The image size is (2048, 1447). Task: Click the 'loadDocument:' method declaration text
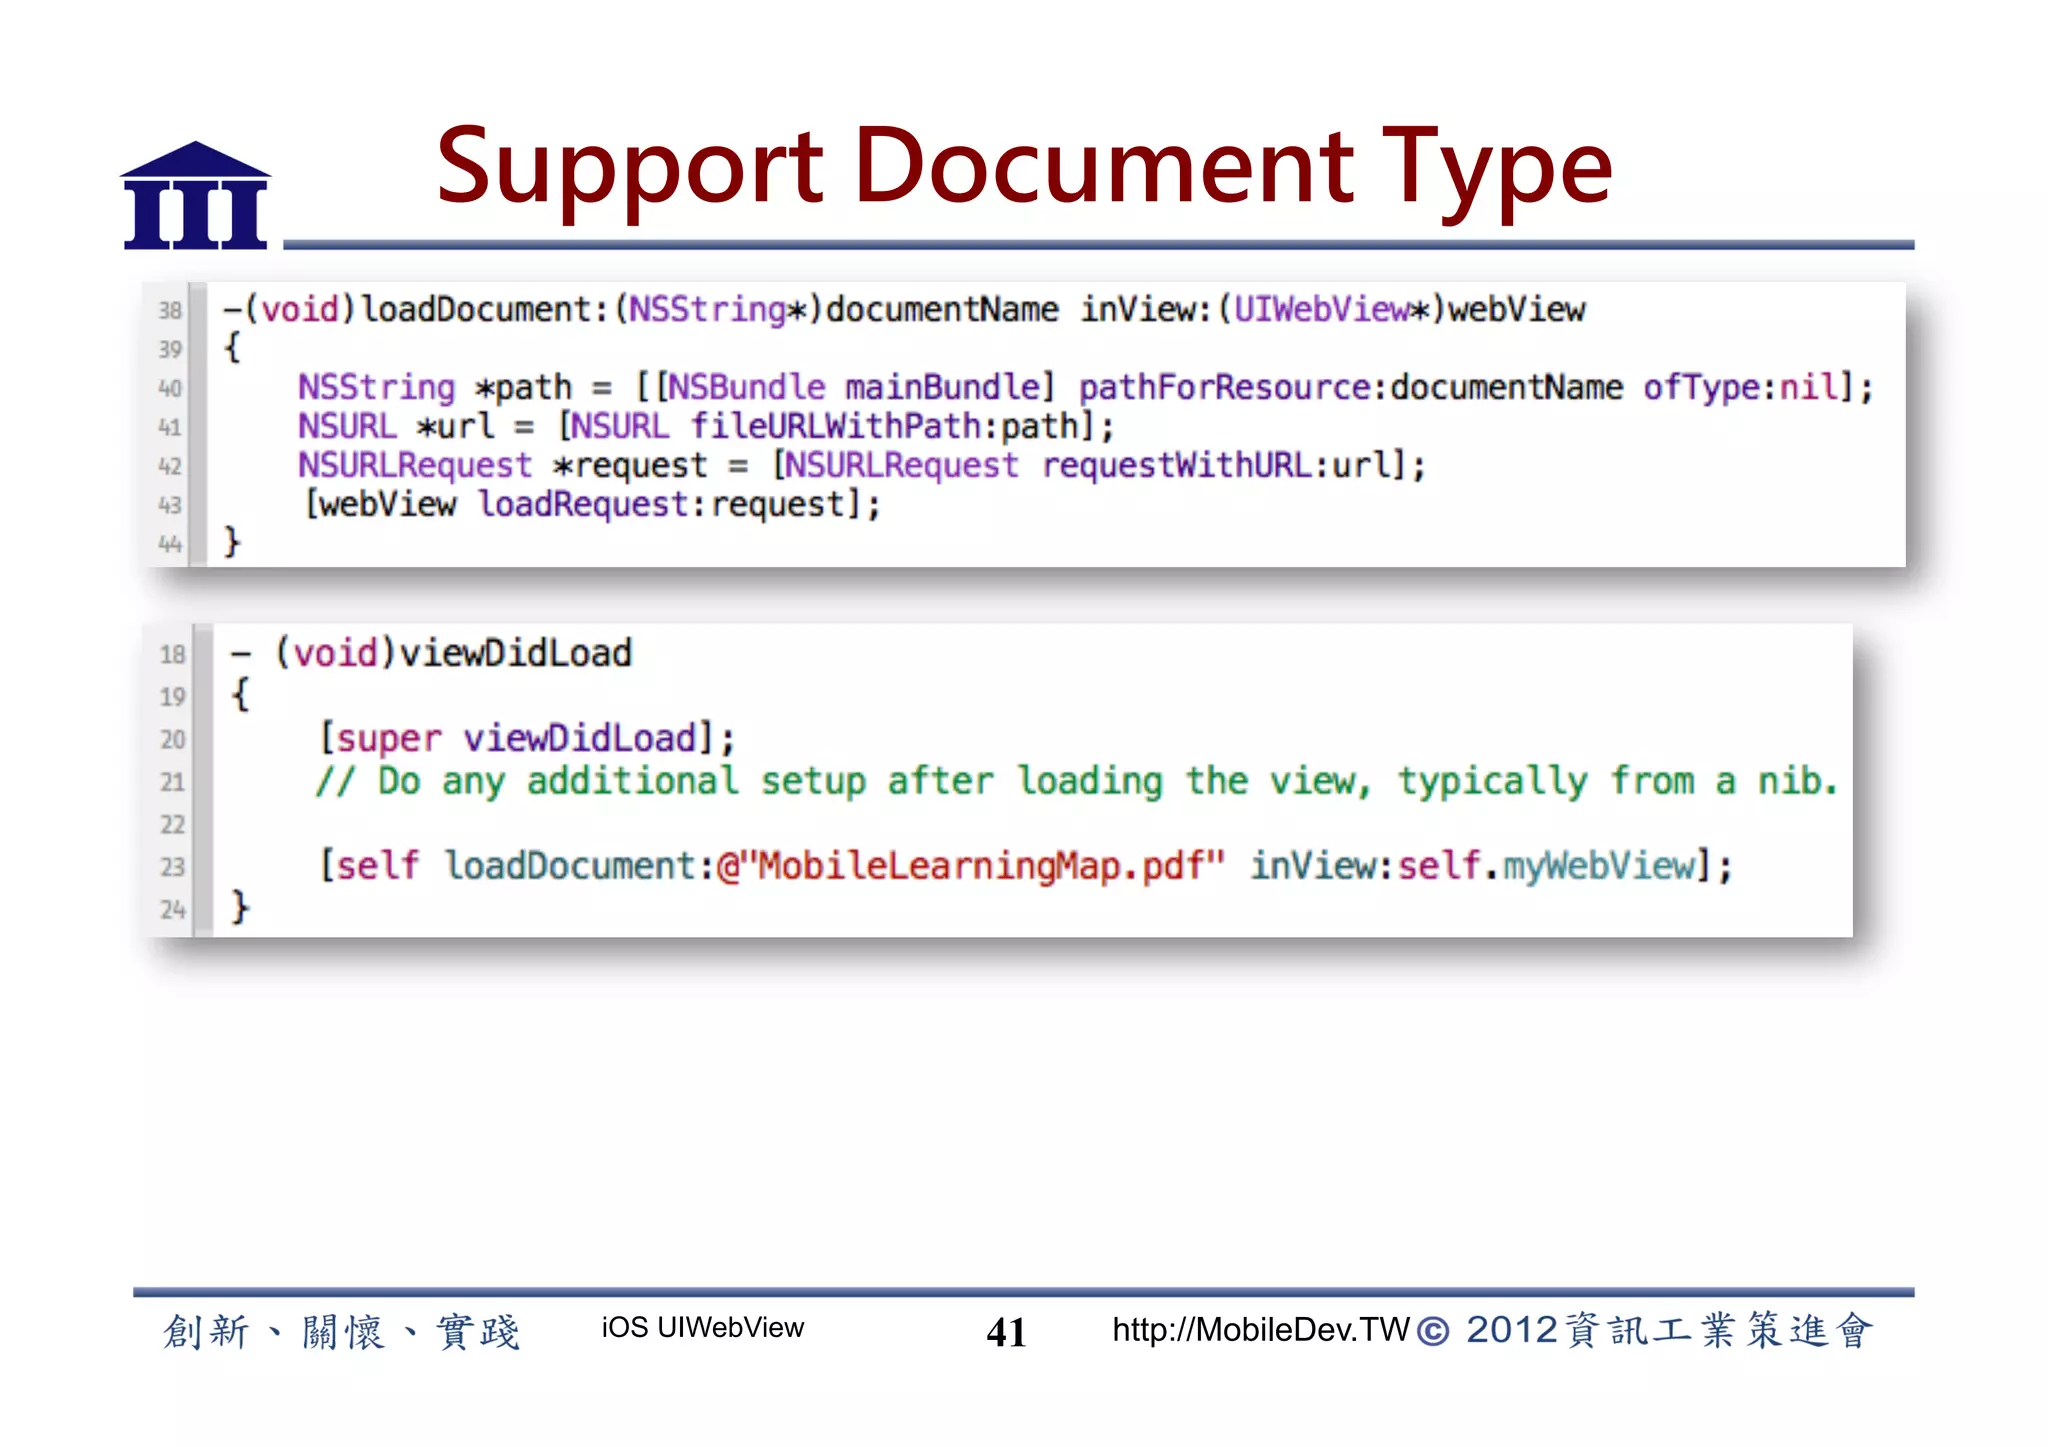coord(484,309)
